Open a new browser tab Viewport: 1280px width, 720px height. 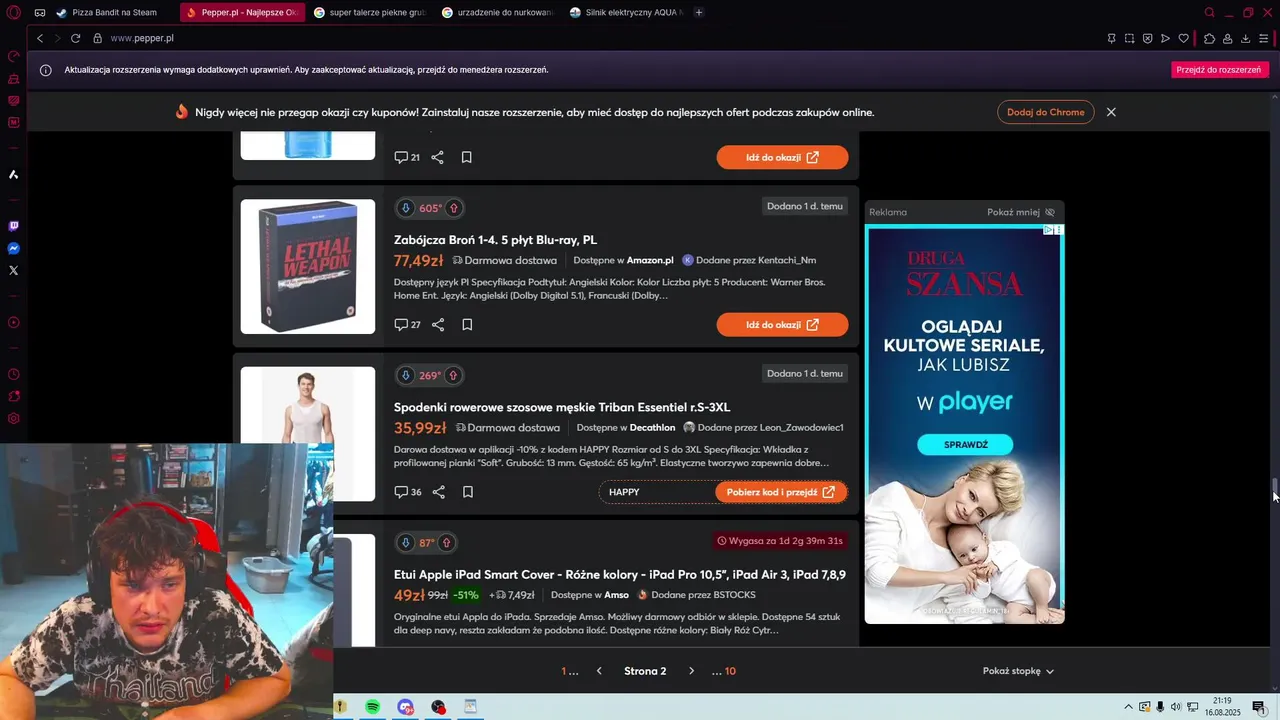[x=698, y=12]
